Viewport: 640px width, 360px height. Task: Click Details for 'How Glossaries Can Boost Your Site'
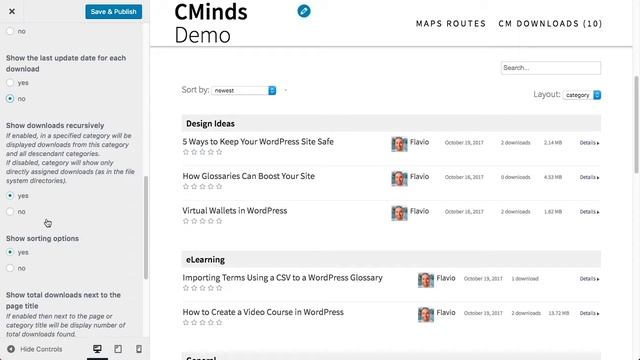(589, 177)
